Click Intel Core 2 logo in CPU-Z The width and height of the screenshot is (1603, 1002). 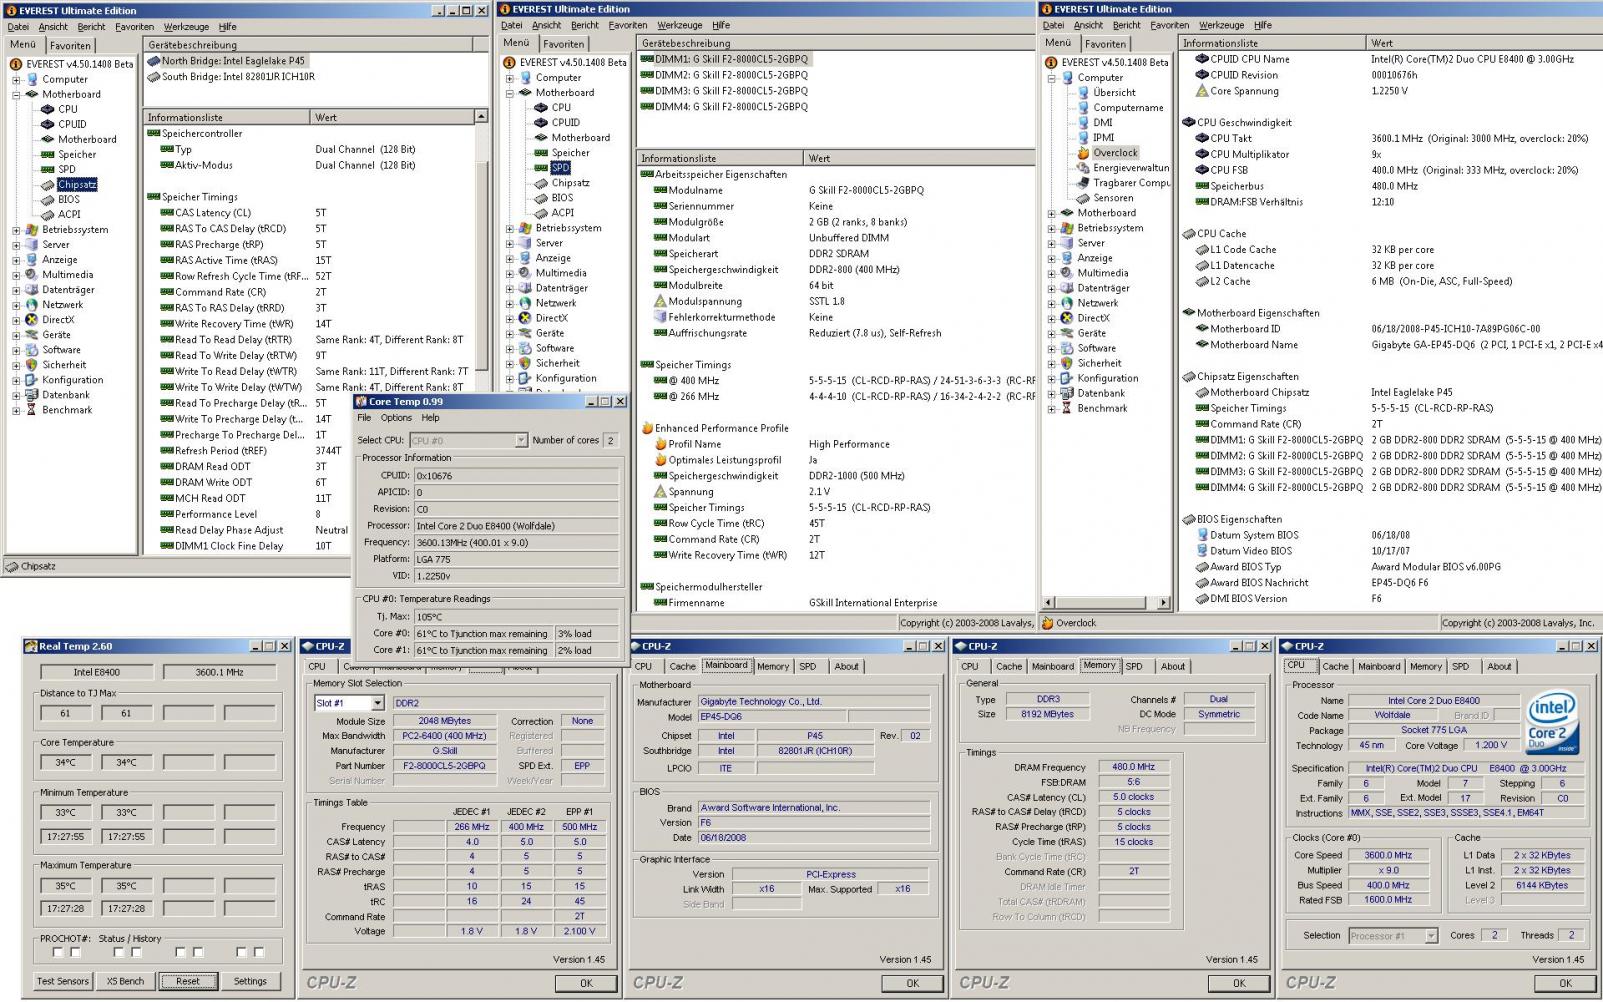tap(1552, 723)
